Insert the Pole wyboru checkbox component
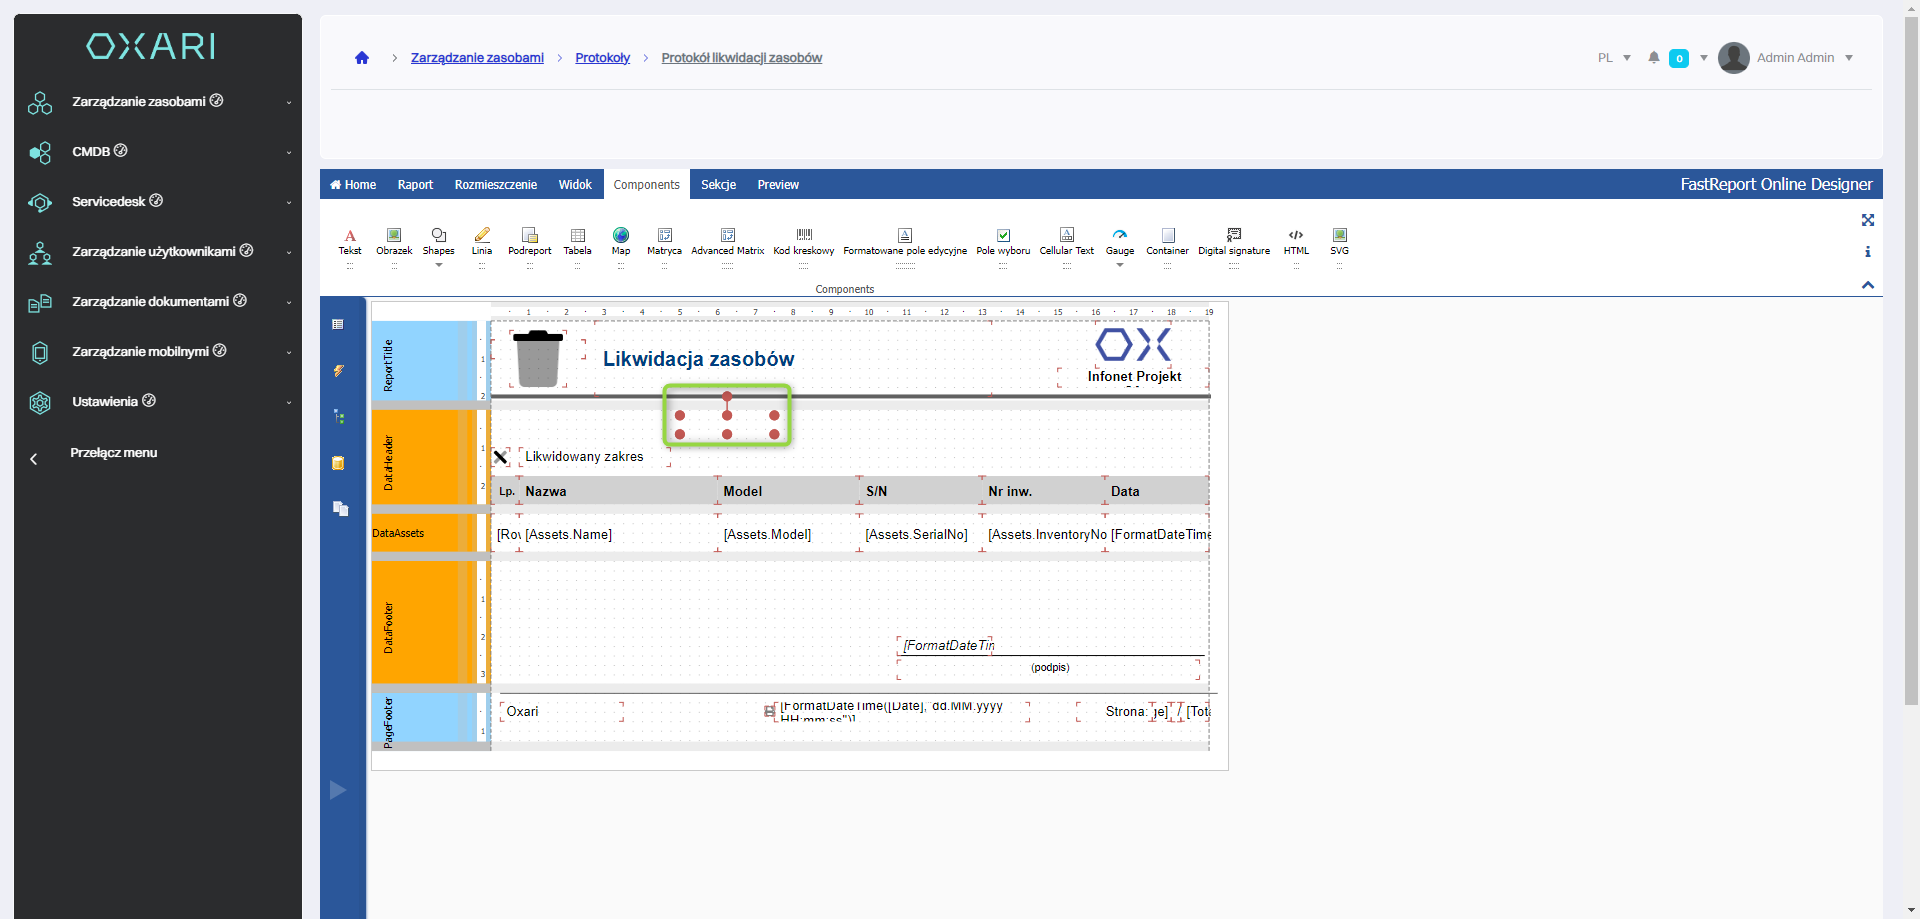 click(x=1003, y=241)
